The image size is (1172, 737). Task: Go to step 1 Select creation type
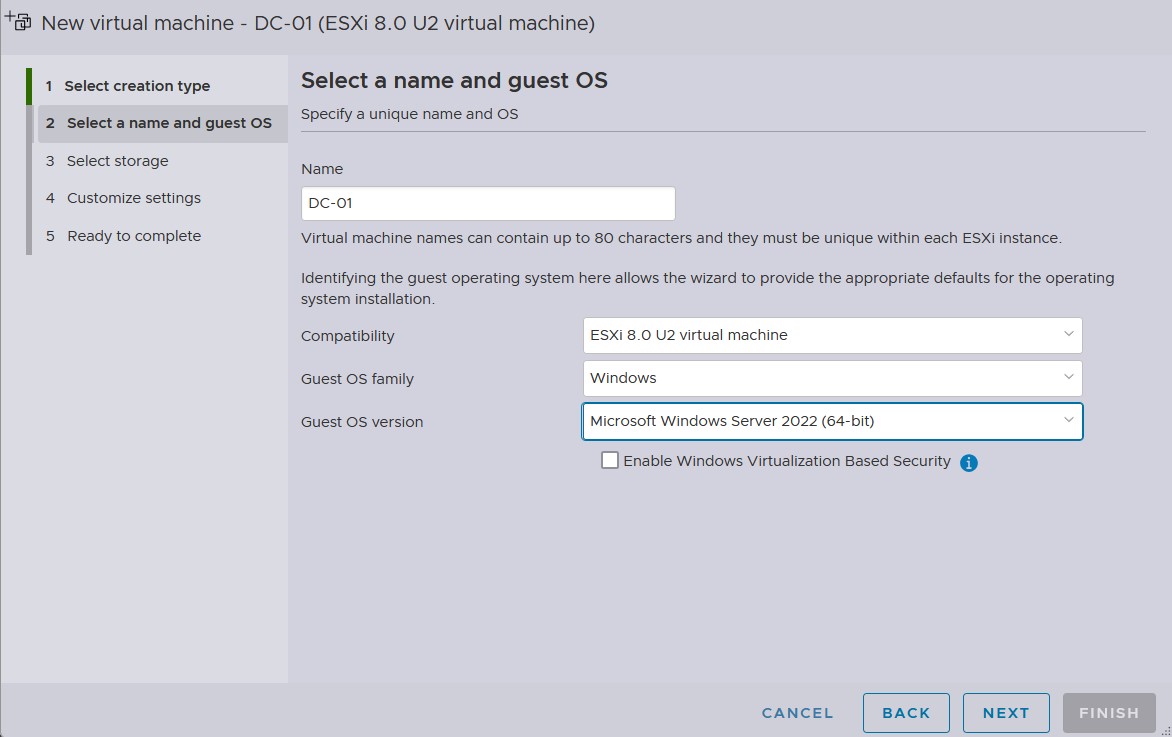tap(137, 86)
